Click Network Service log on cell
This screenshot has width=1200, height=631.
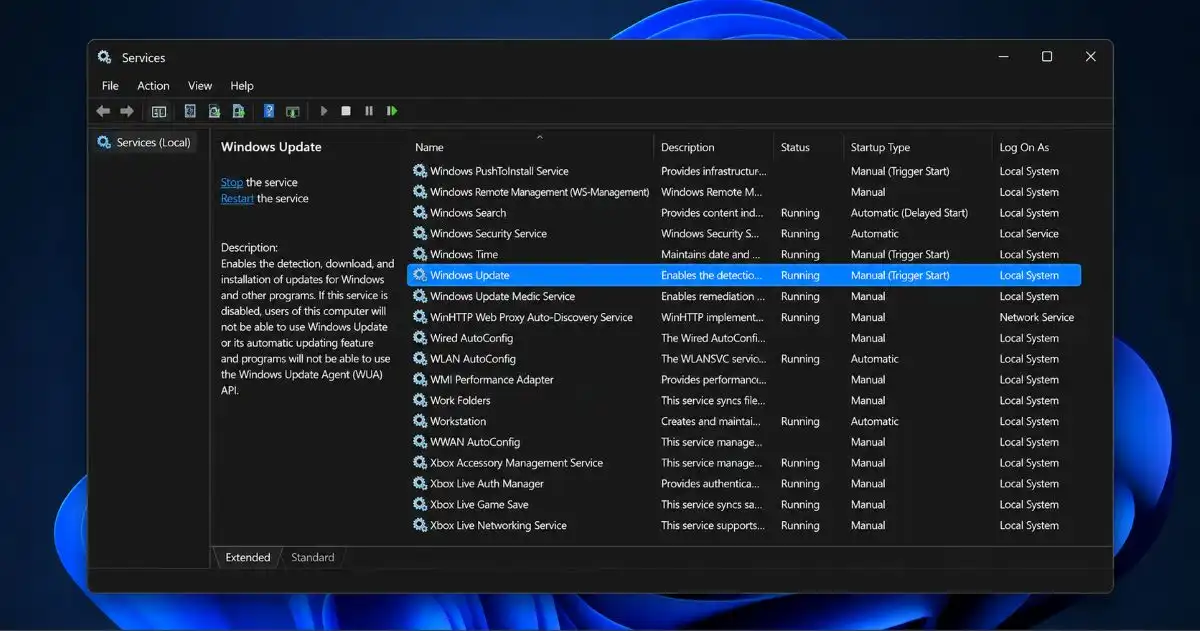[x=1036, y=317]
